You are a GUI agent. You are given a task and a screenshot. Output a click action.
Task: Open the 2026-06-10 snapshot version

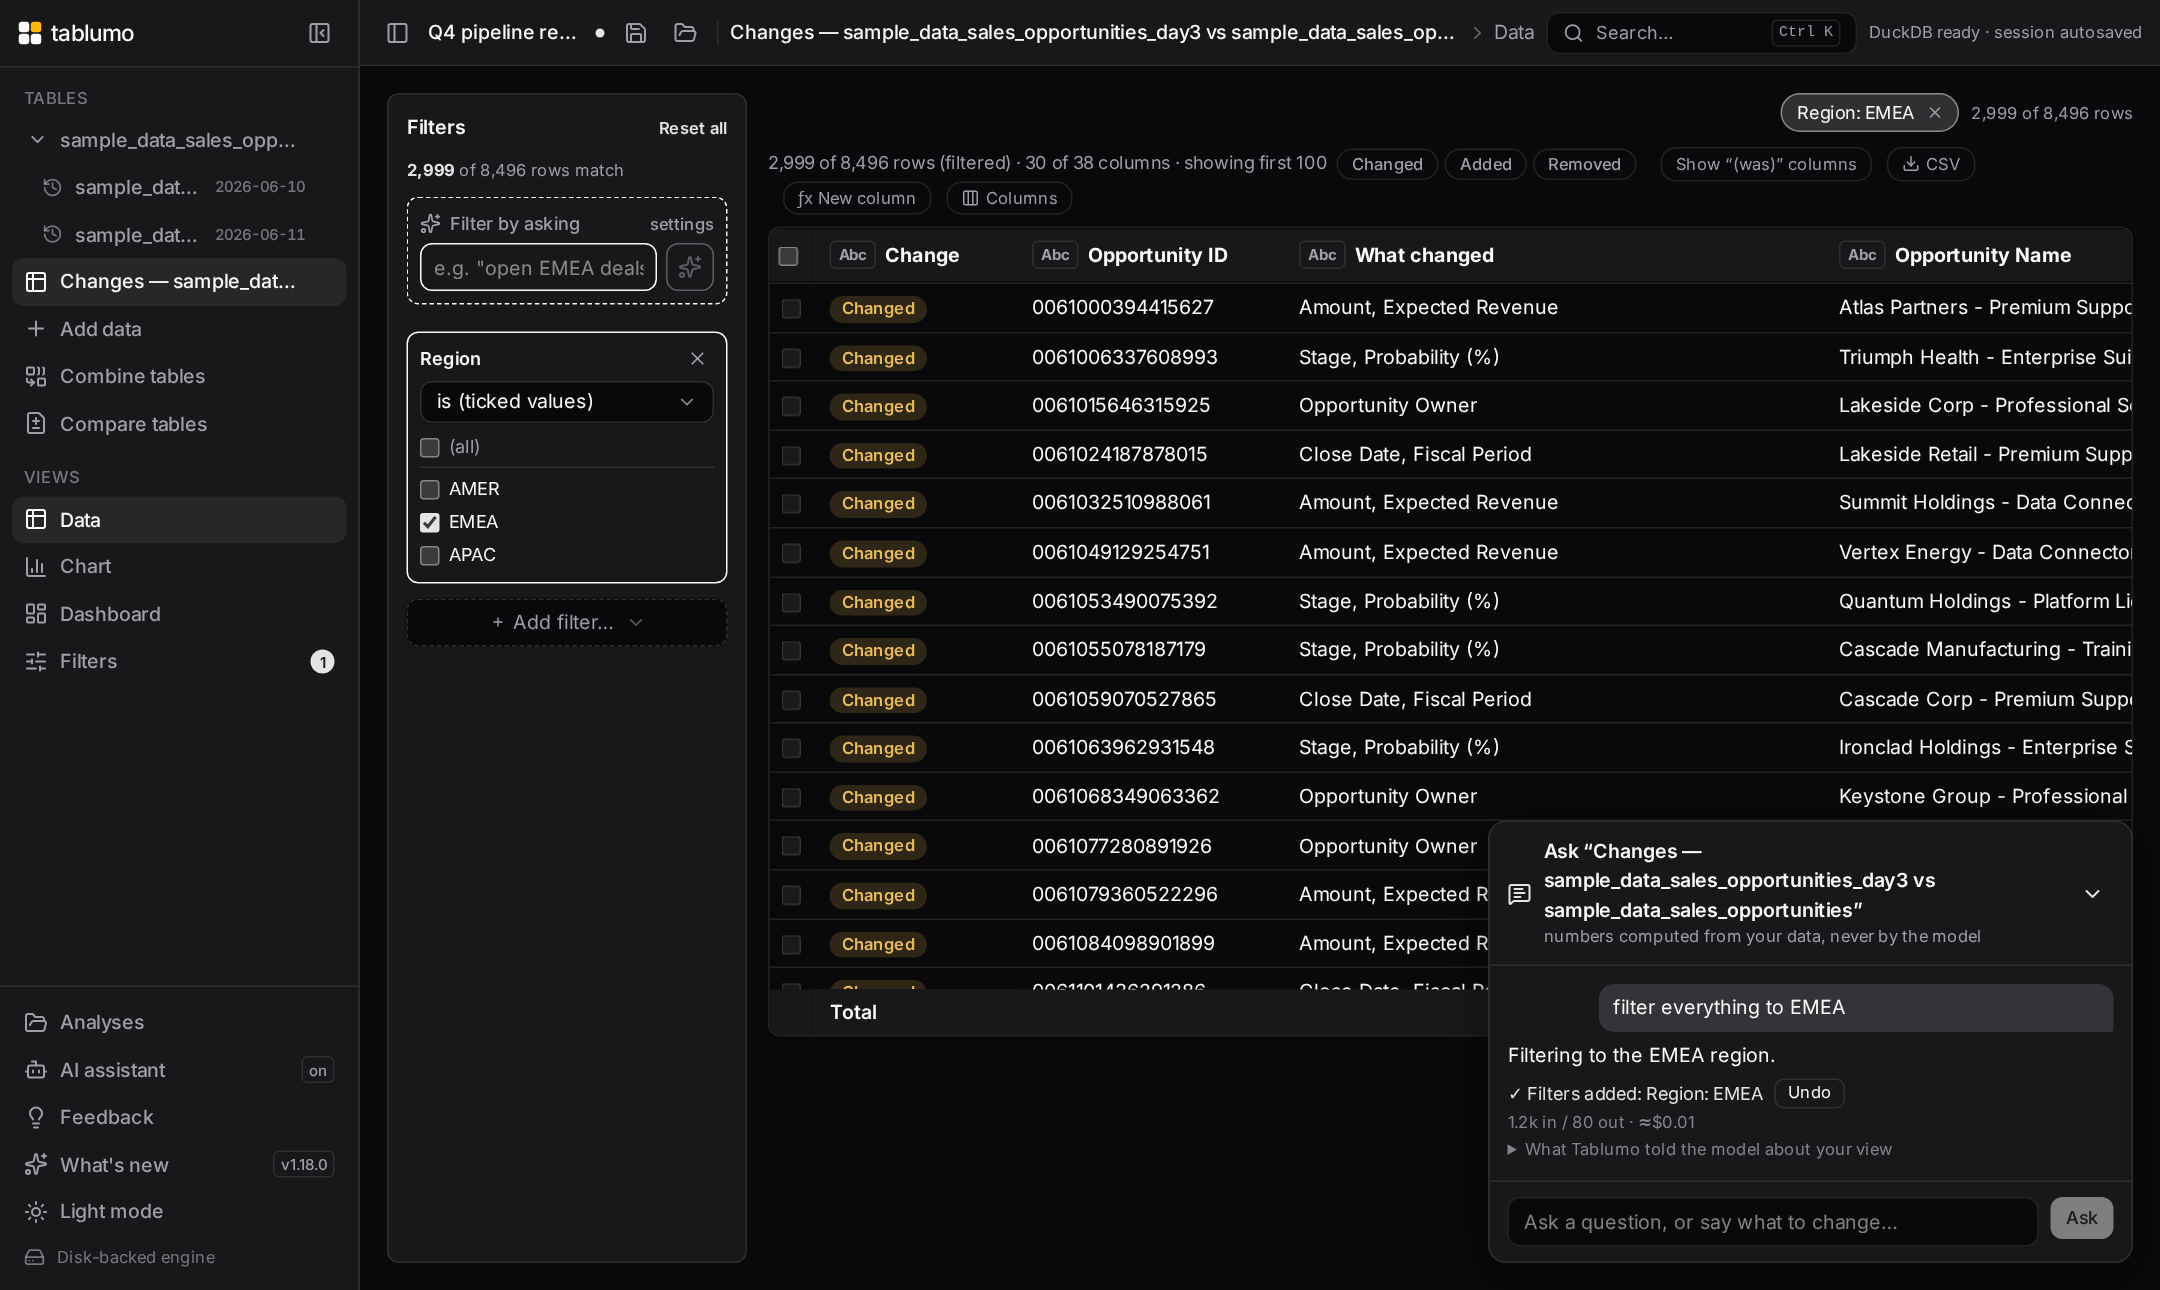pyautogui.click(x=179, y=187)
